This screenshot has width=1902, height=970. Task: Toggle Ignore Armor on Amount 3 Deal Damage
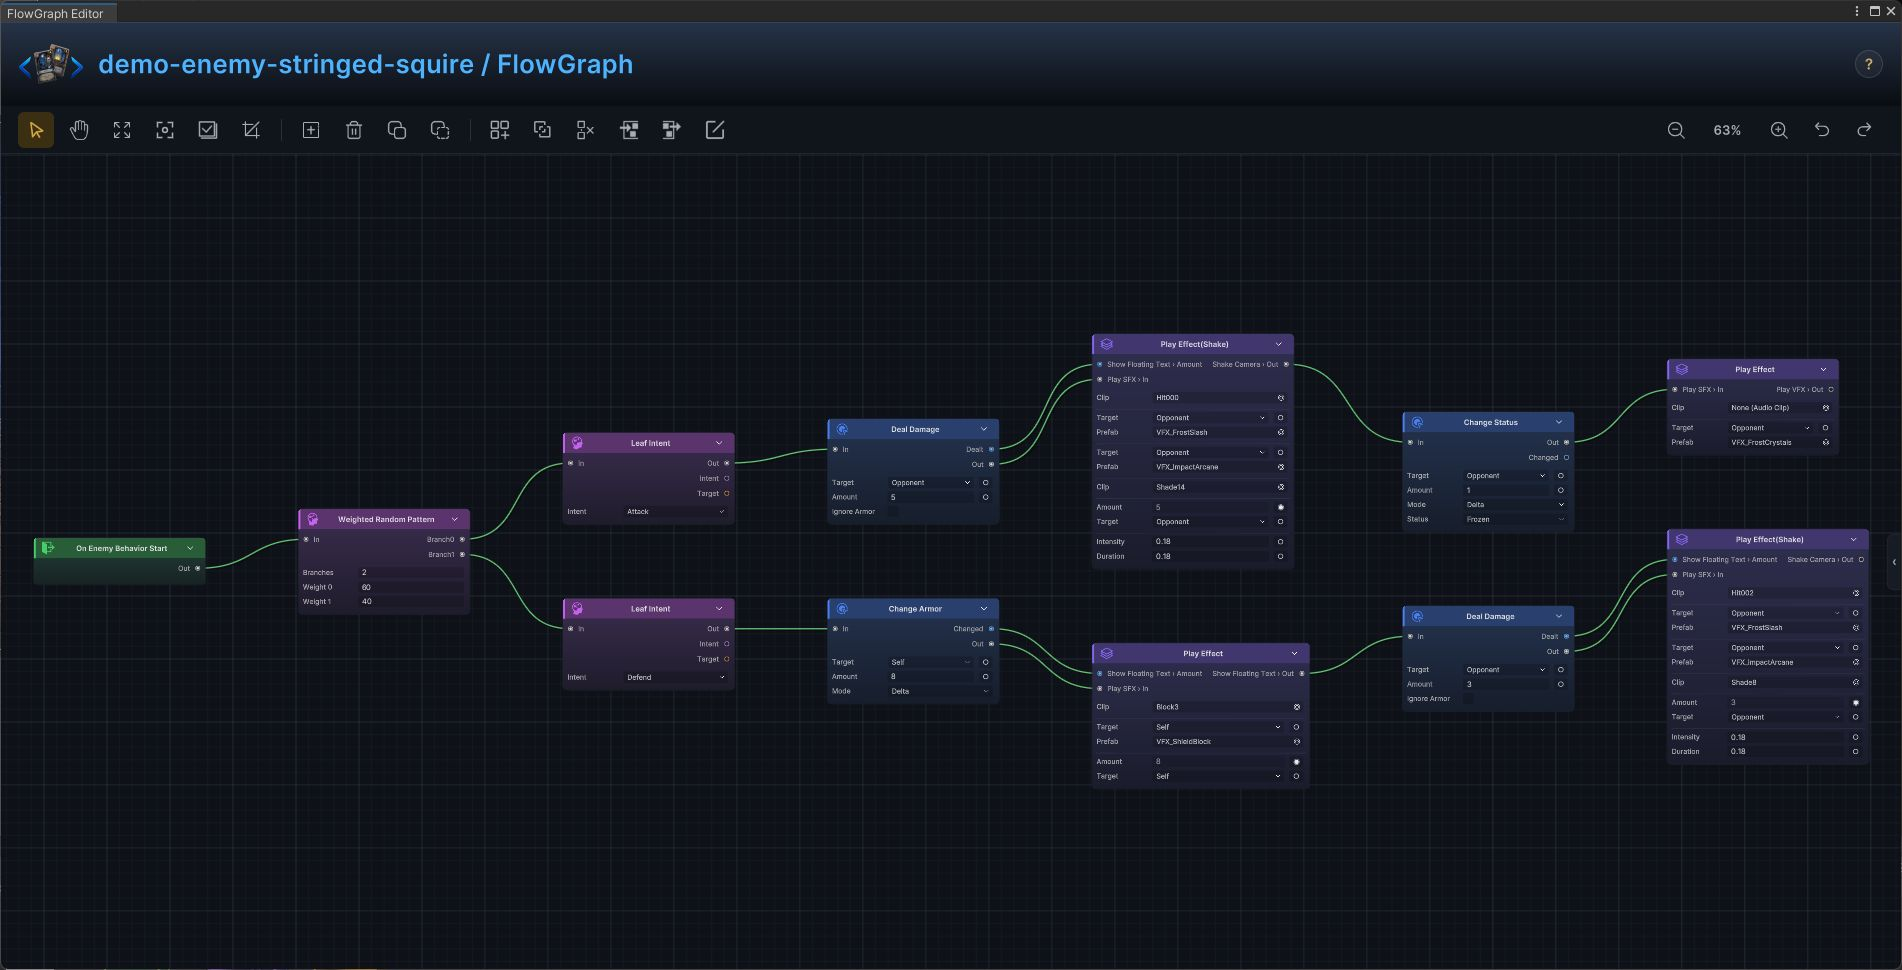pyautogui.click(x=1468, y=698)
